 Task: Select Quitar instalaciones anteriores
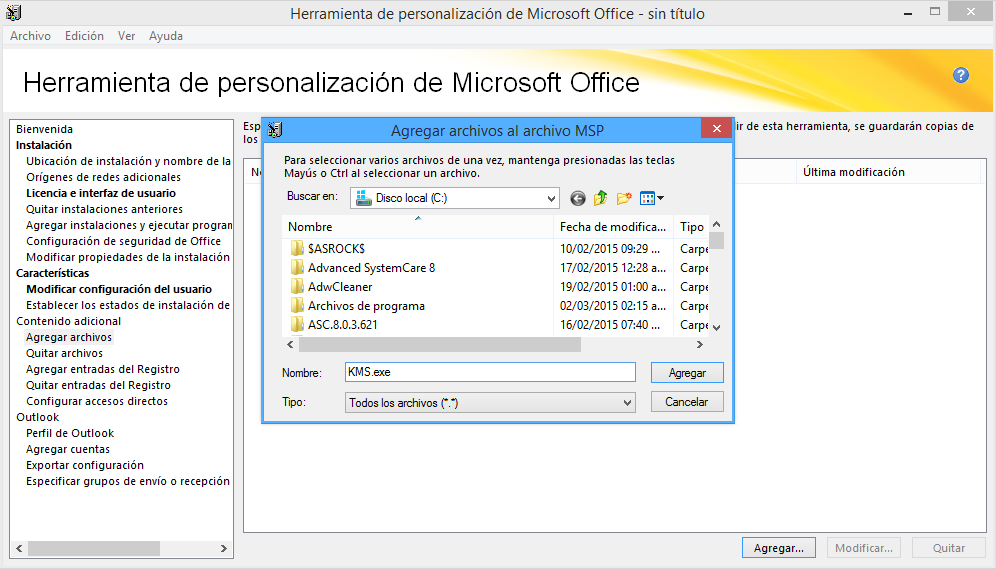tap(104, 209)
